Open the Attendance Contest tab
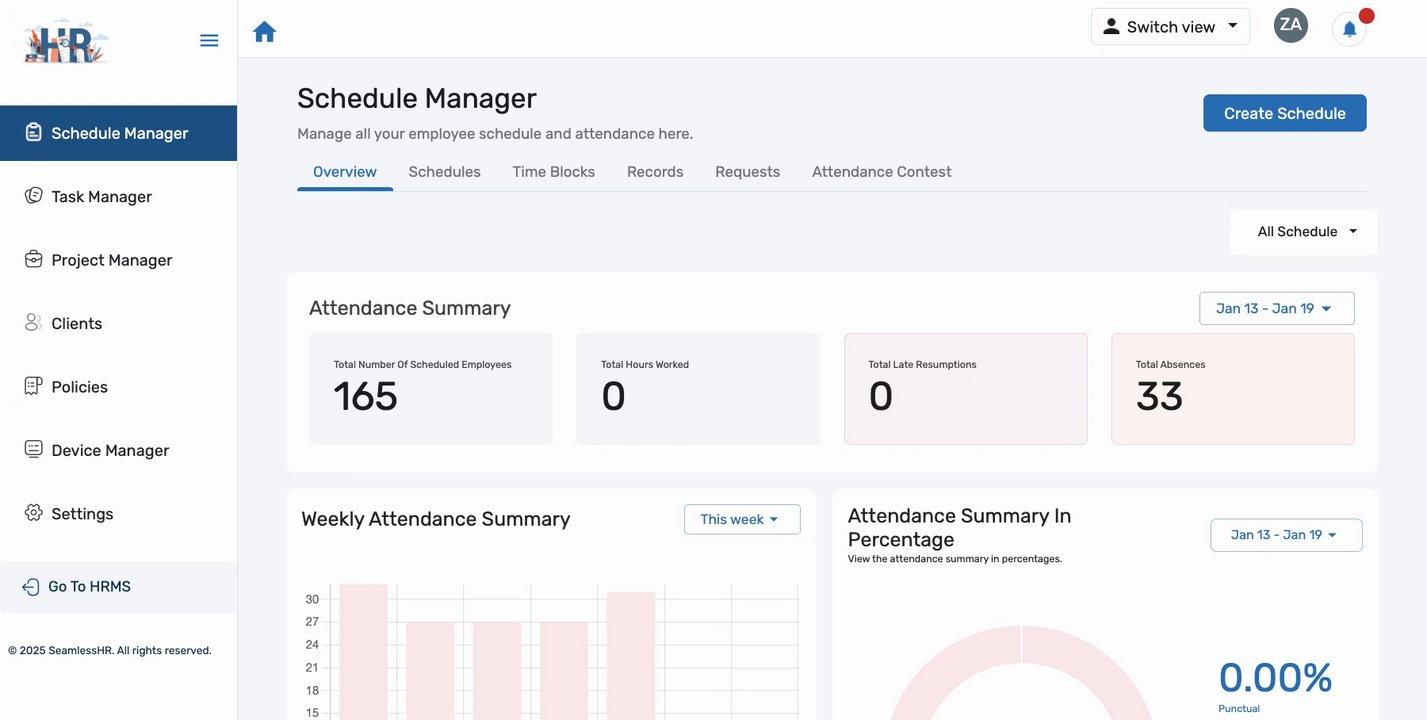Screen dimensions: 1427x720 pos(881,172)
